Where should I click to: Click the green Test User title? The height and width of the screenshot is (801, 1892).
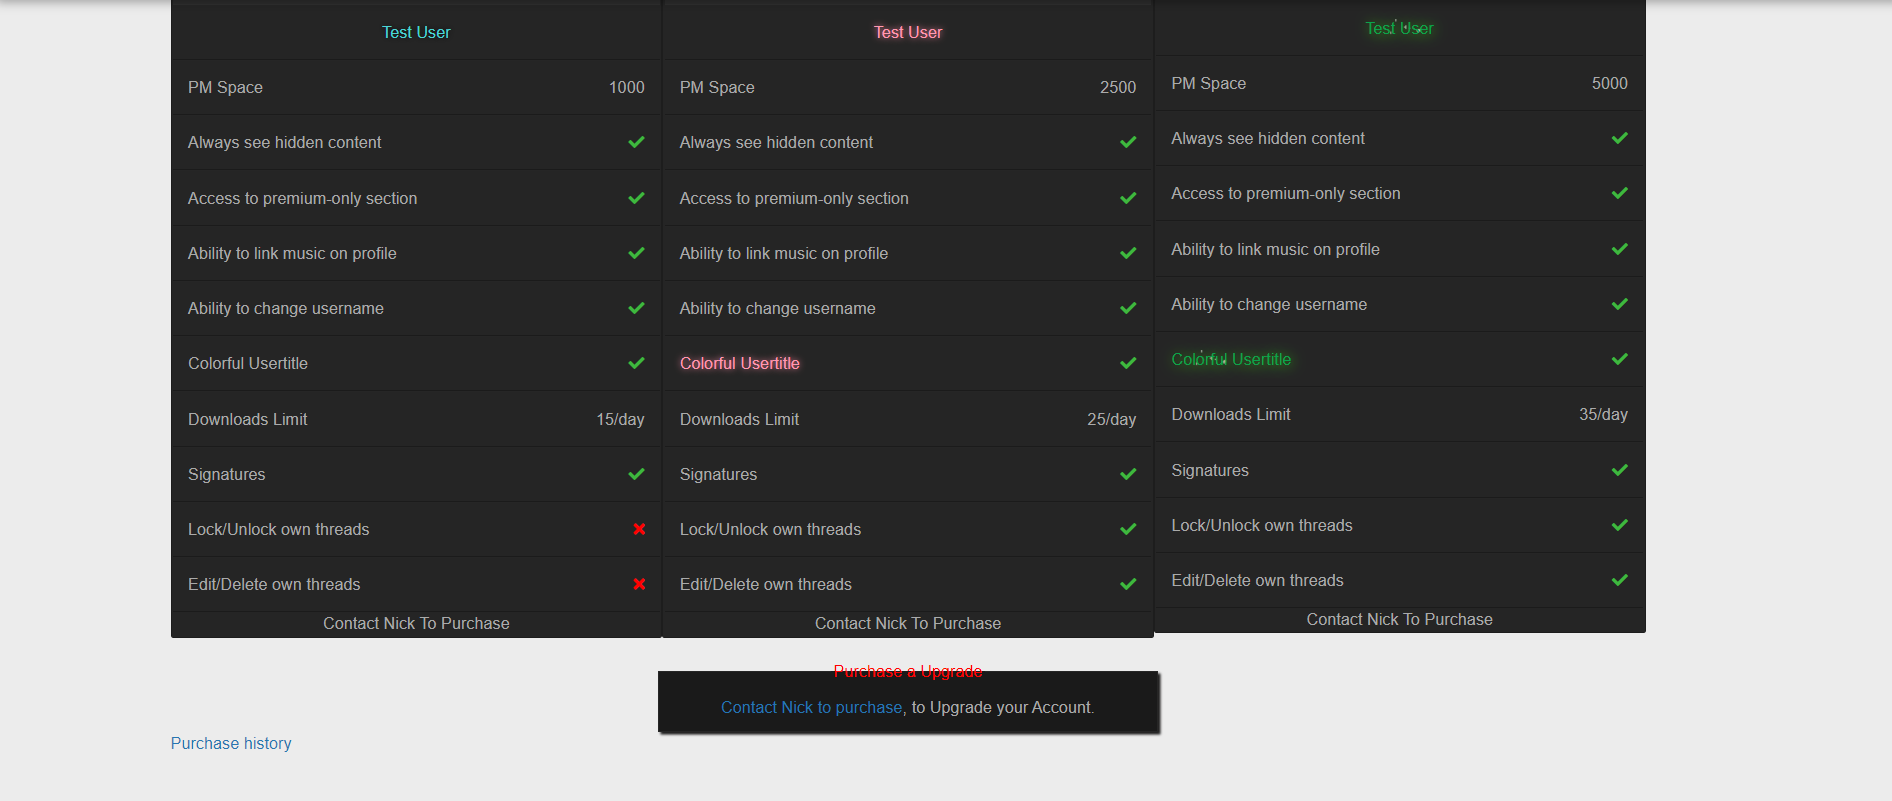1399,28
